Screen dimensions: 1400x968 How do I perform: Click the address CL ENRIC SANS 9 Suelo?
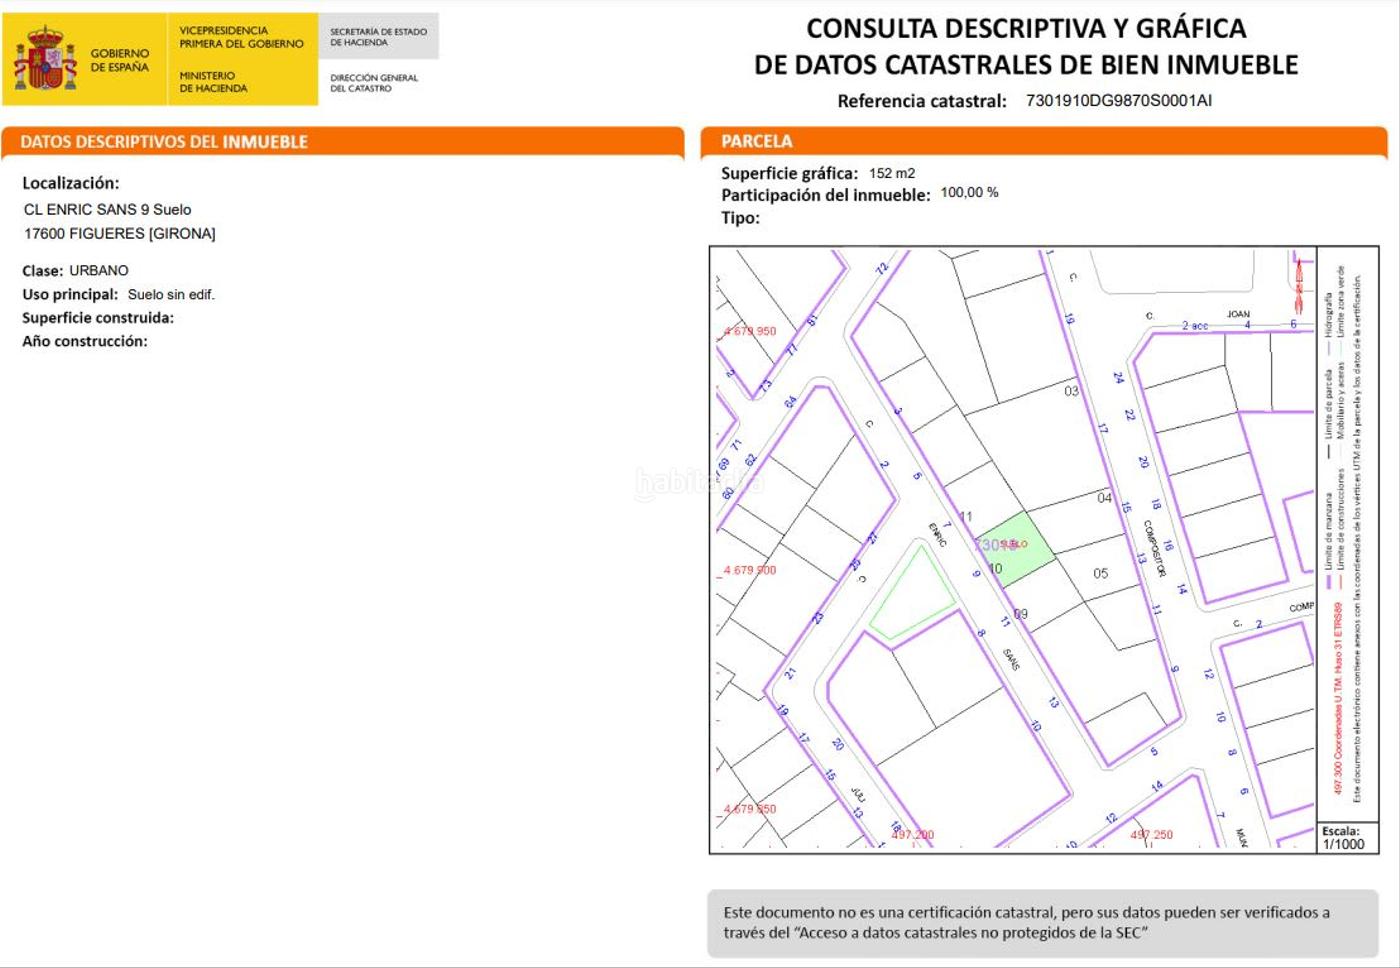107,209
